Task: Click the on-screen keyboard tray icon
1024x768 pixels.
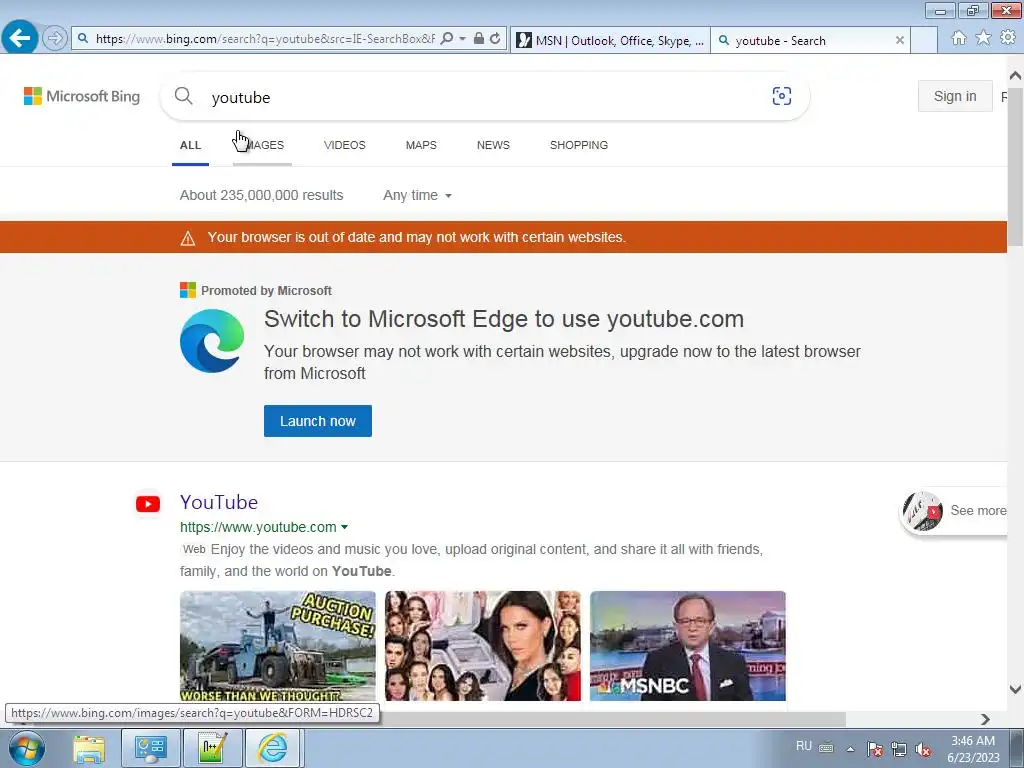Action: click(826, 748)
